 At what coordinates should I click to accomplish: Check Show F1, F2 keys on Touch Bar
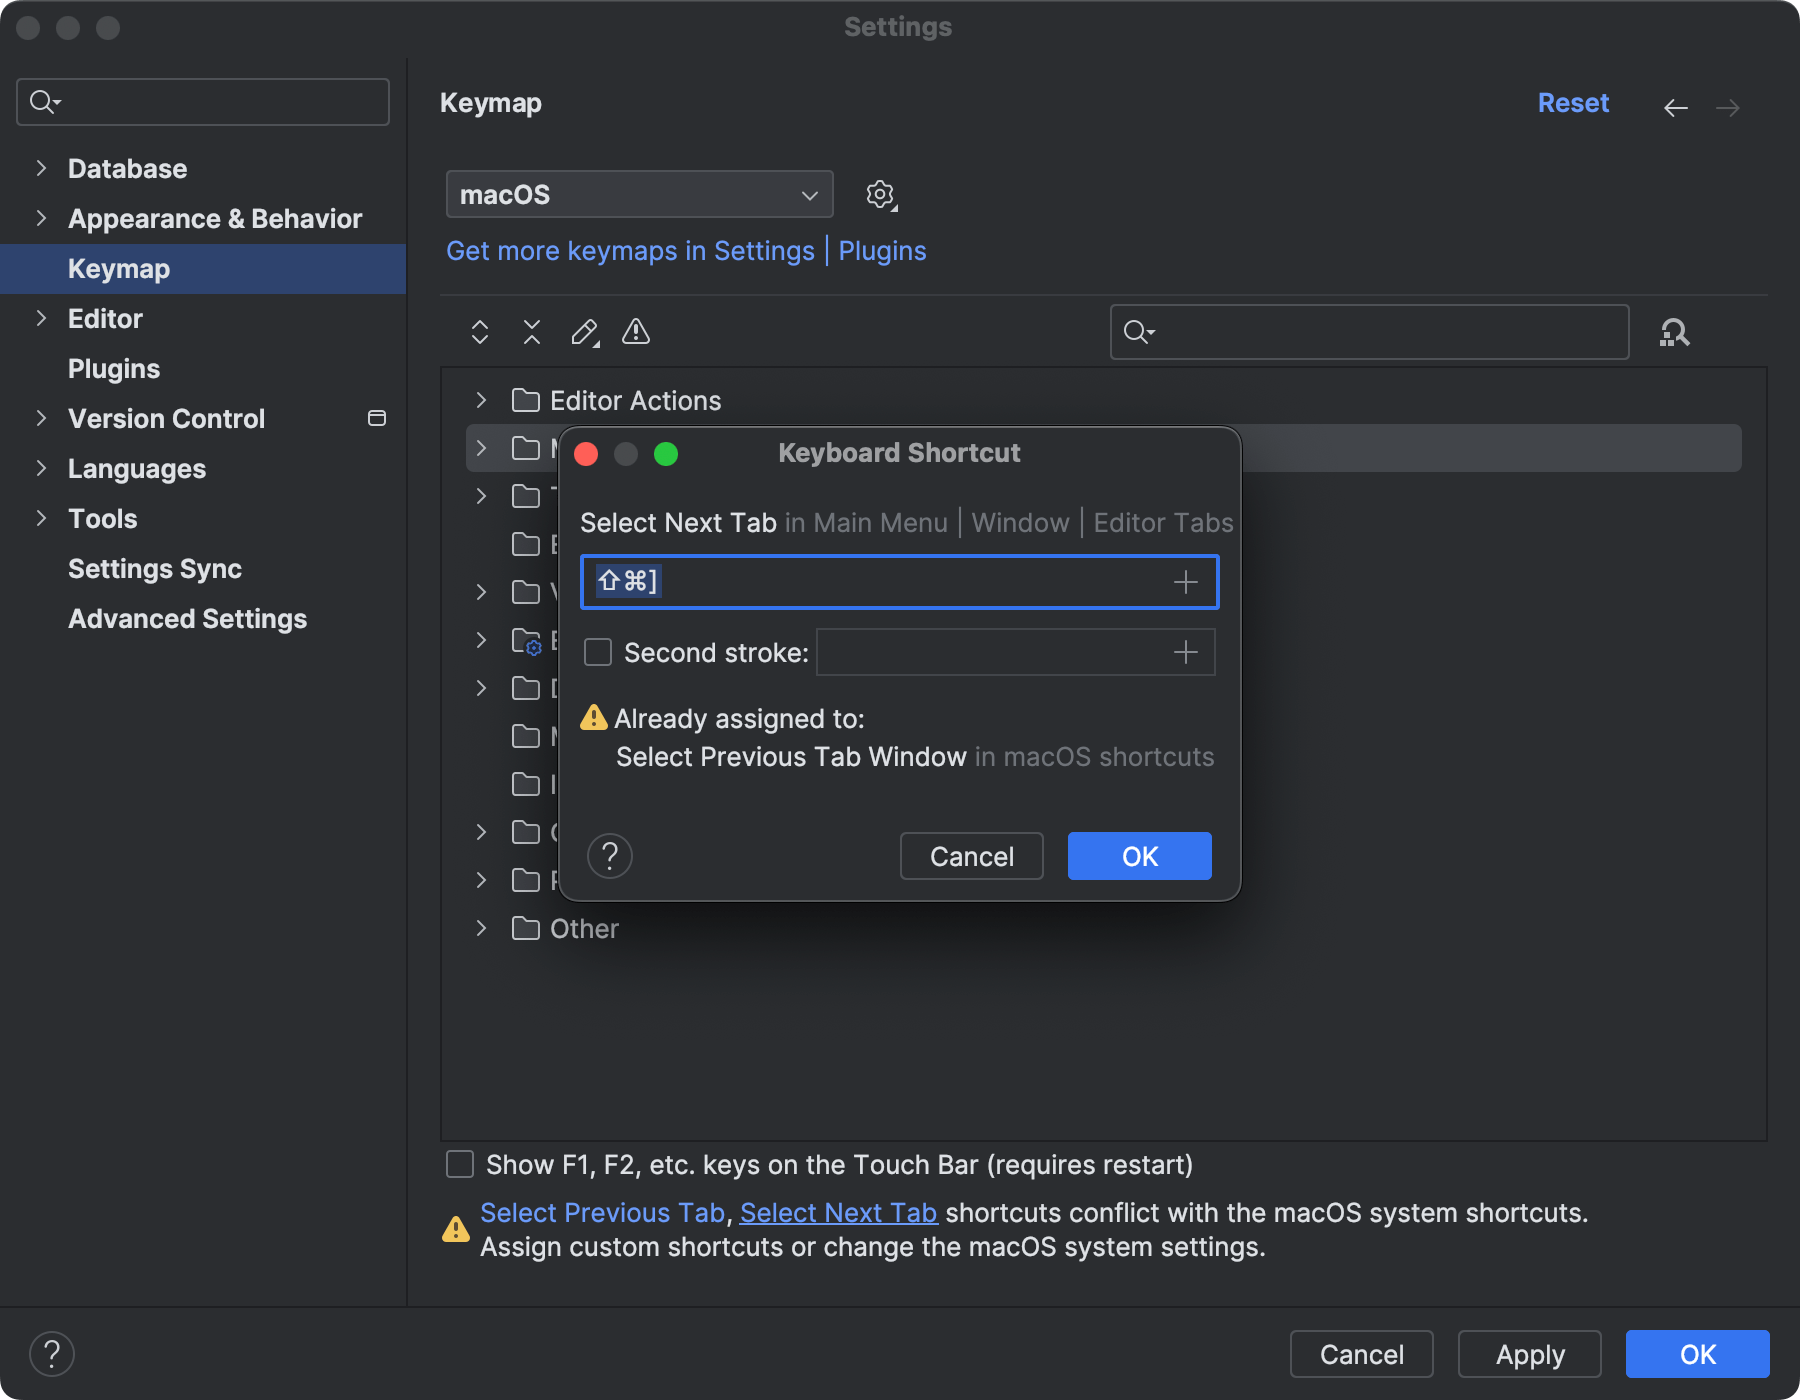pyautogui.click(x=459, y=1164)
